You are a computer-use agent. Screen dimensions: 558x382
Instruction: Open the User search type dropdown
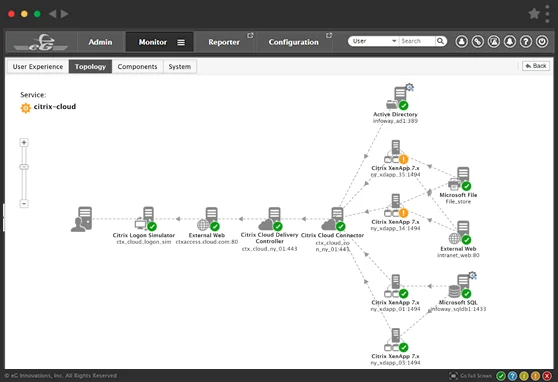(x=374, y=41)
